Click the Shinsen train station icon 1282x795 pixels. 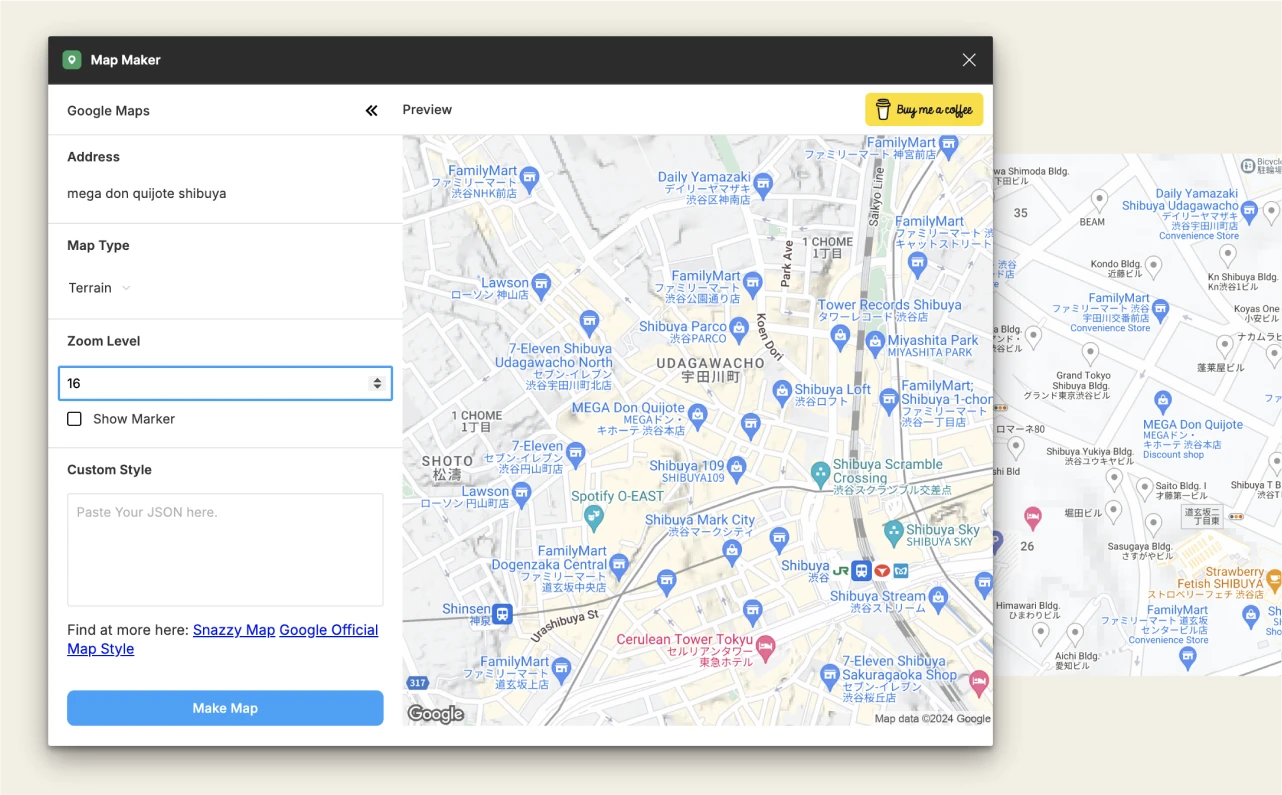click(502, 613)
